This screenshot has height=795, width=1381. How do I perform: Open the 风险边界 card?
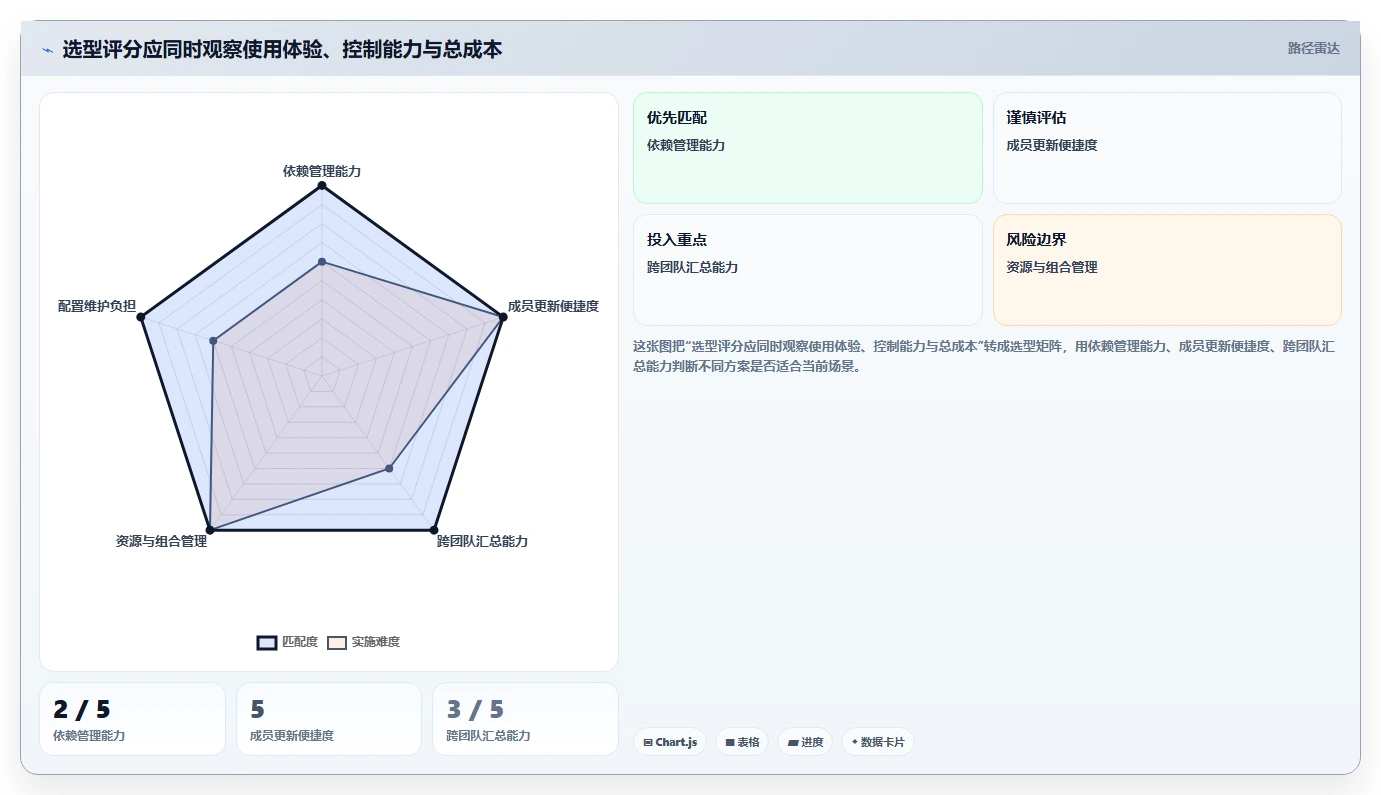1167,270
